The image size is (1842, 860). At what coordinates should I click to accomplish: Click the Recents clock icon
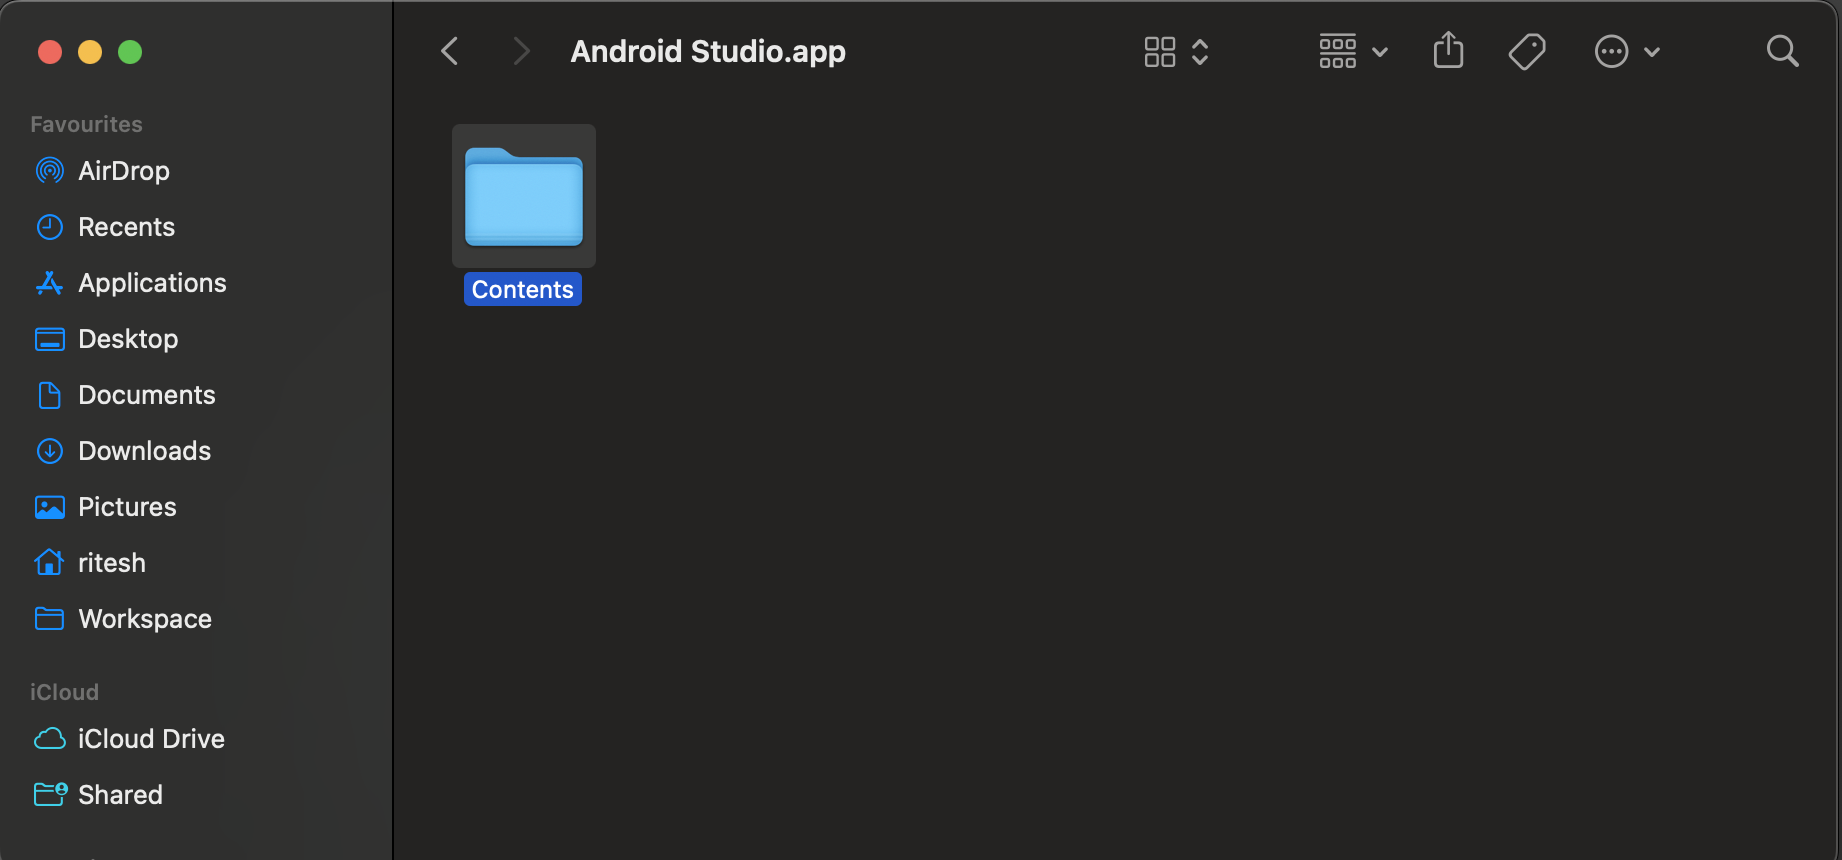pos(50,227)
